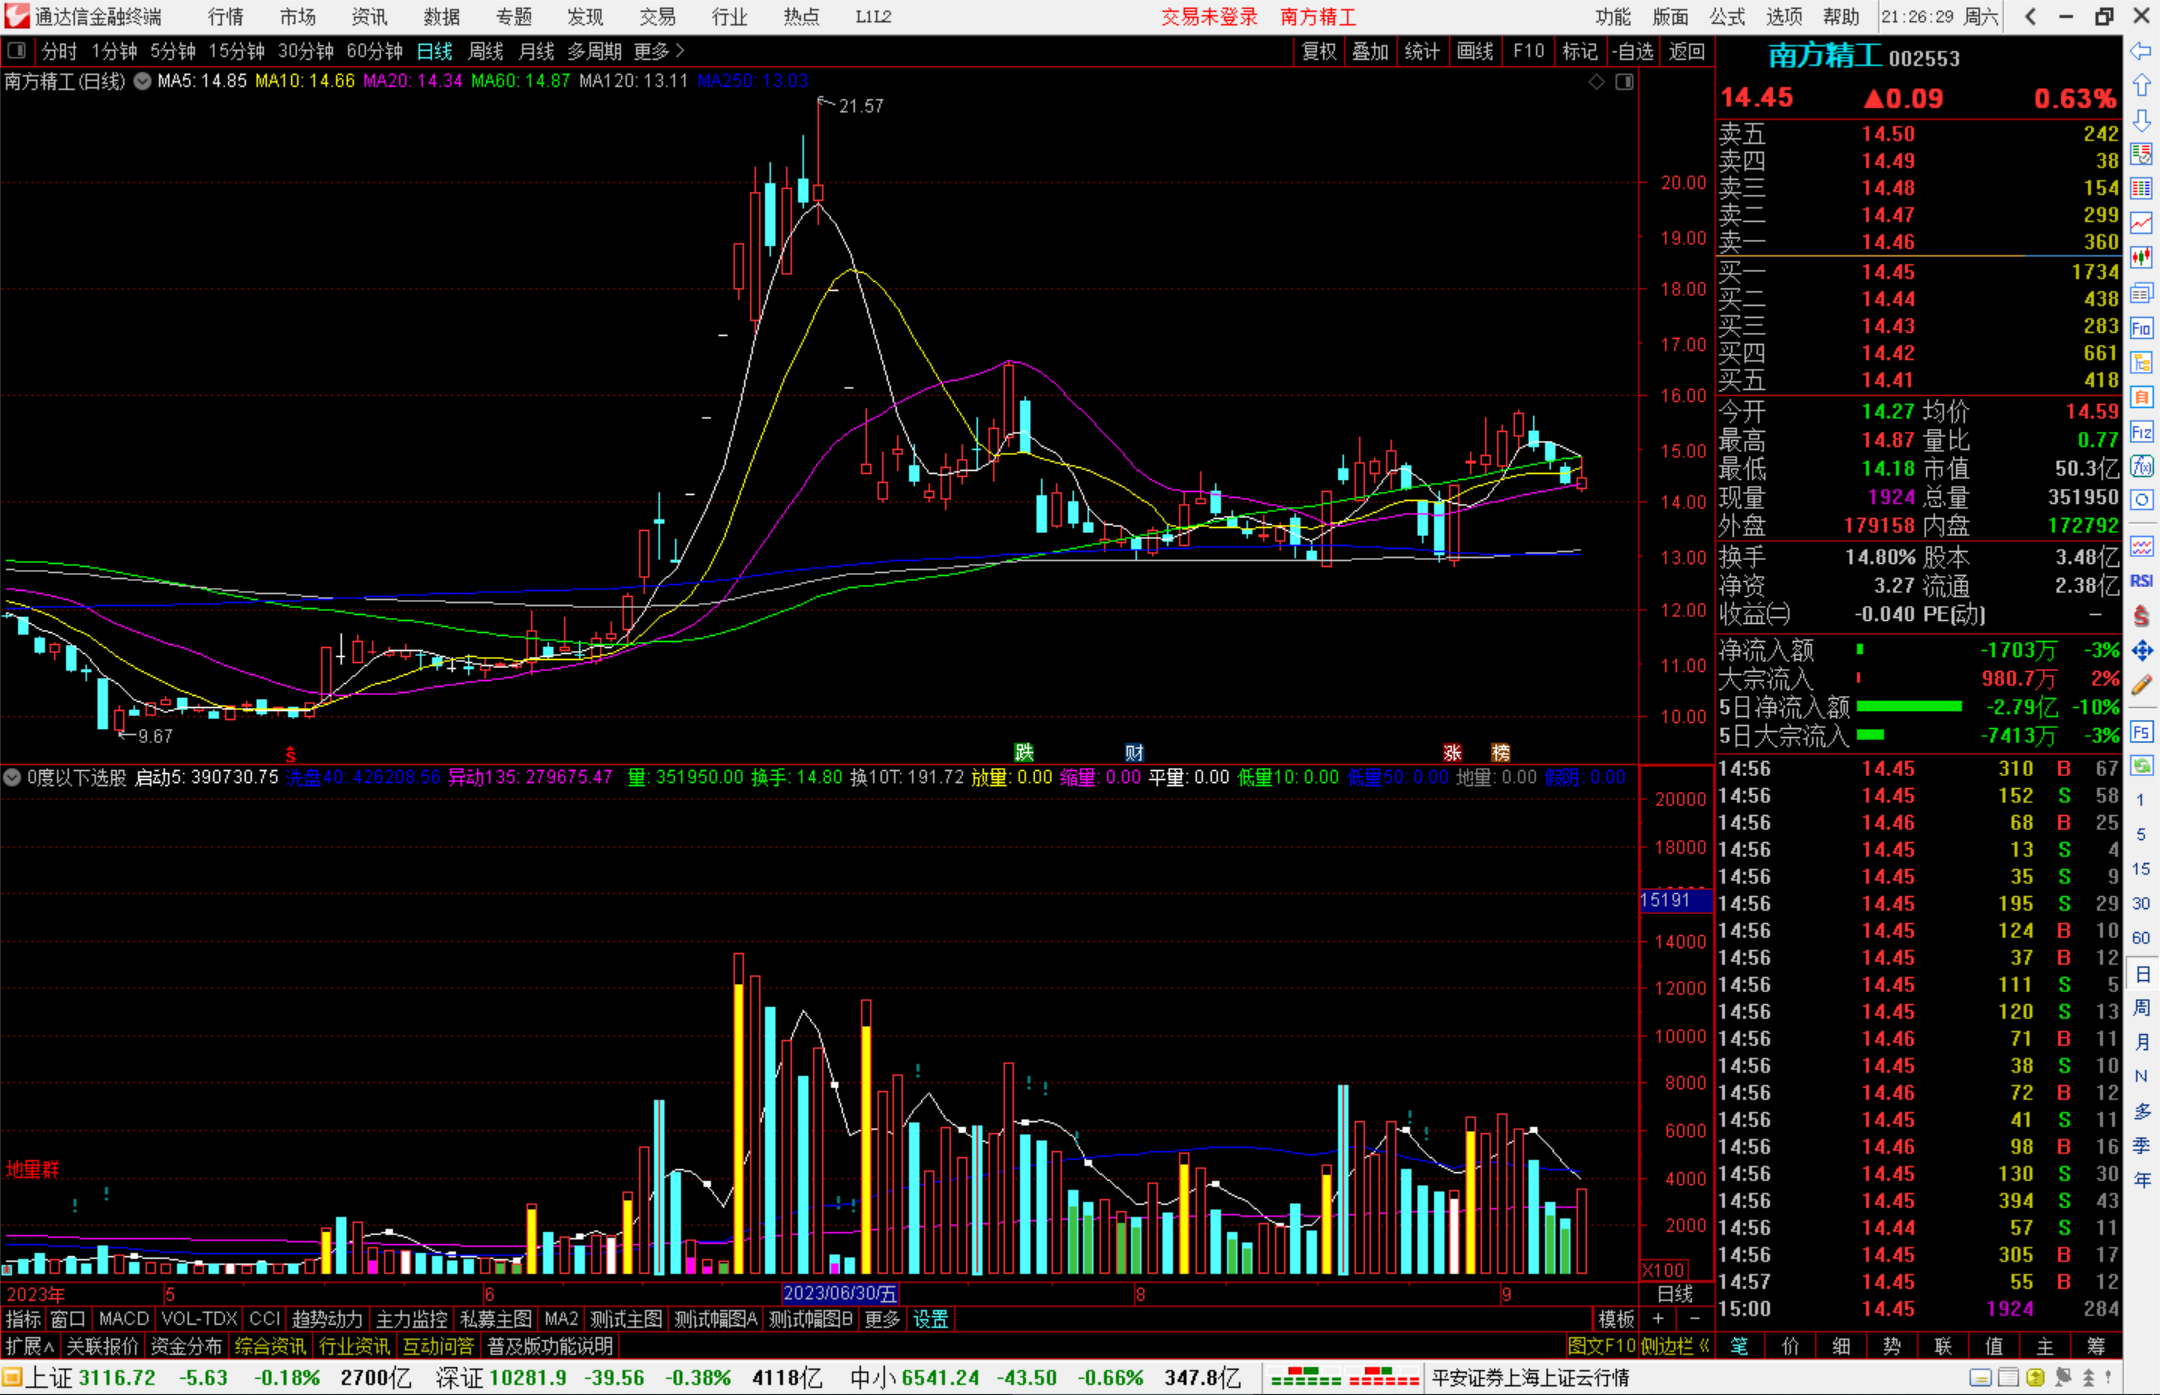Screen dimensions: 2160x1395
Task: Expand the 扩展 panel at bottom left
Action: click(x=30, y=1346)
